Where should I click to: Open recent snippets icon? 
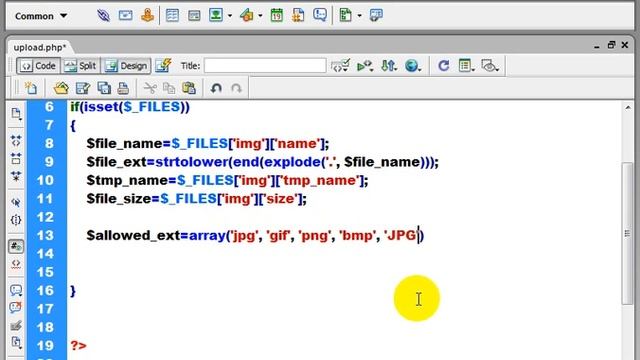16,342
